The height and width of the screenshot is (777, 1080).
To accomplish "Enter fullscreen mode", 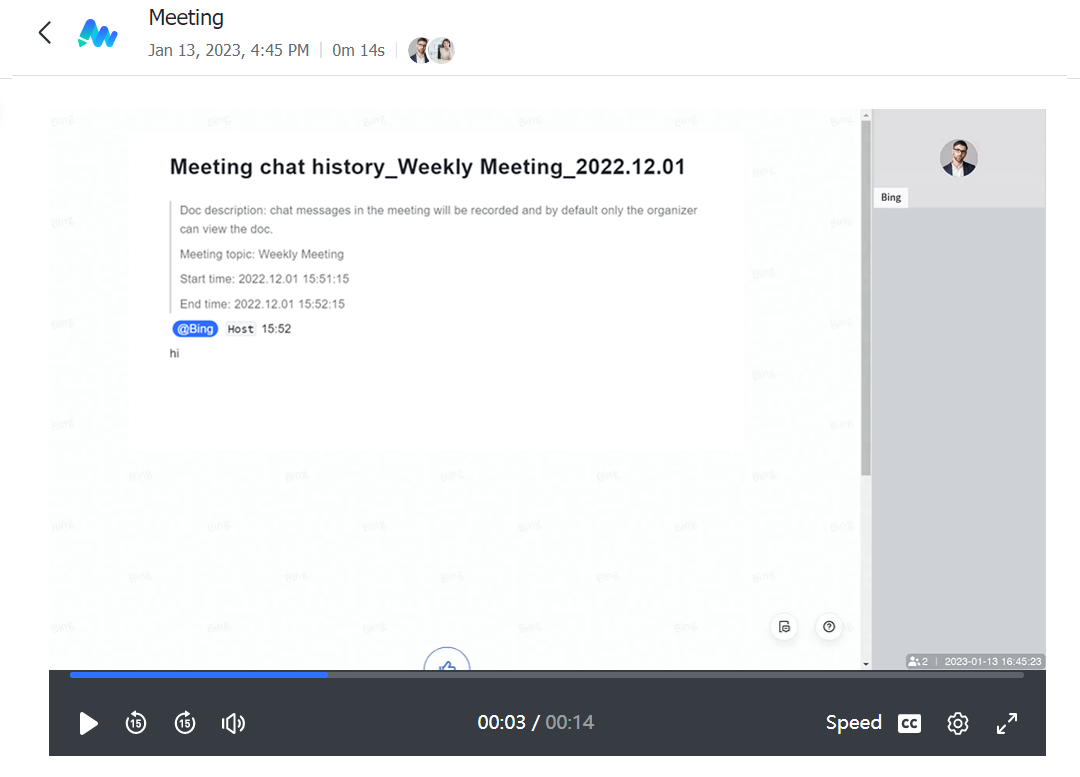I will pos(1007,723).
